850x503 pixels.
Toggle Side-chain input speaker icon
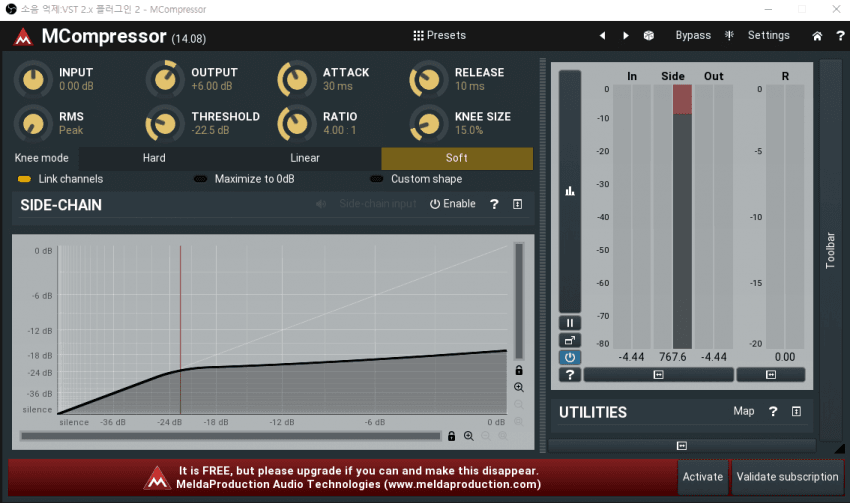321,204
